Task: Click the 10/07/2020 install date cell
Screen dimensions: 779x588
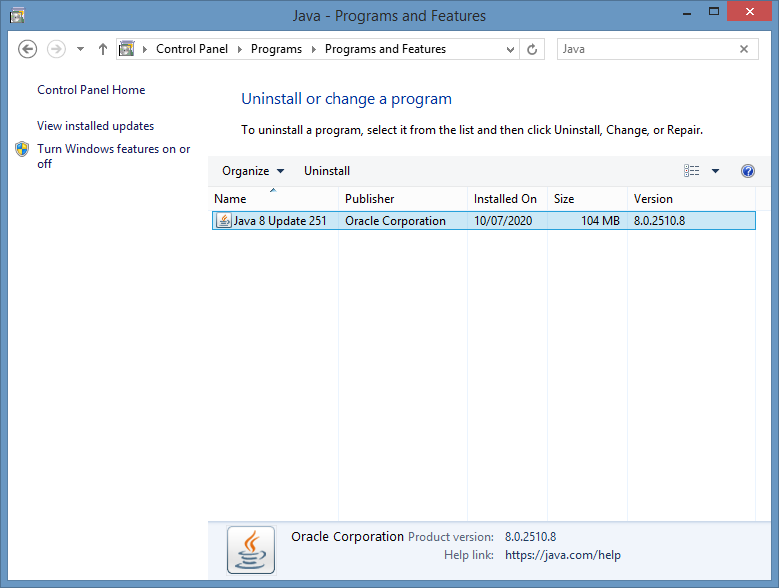Action: (503, 220)
